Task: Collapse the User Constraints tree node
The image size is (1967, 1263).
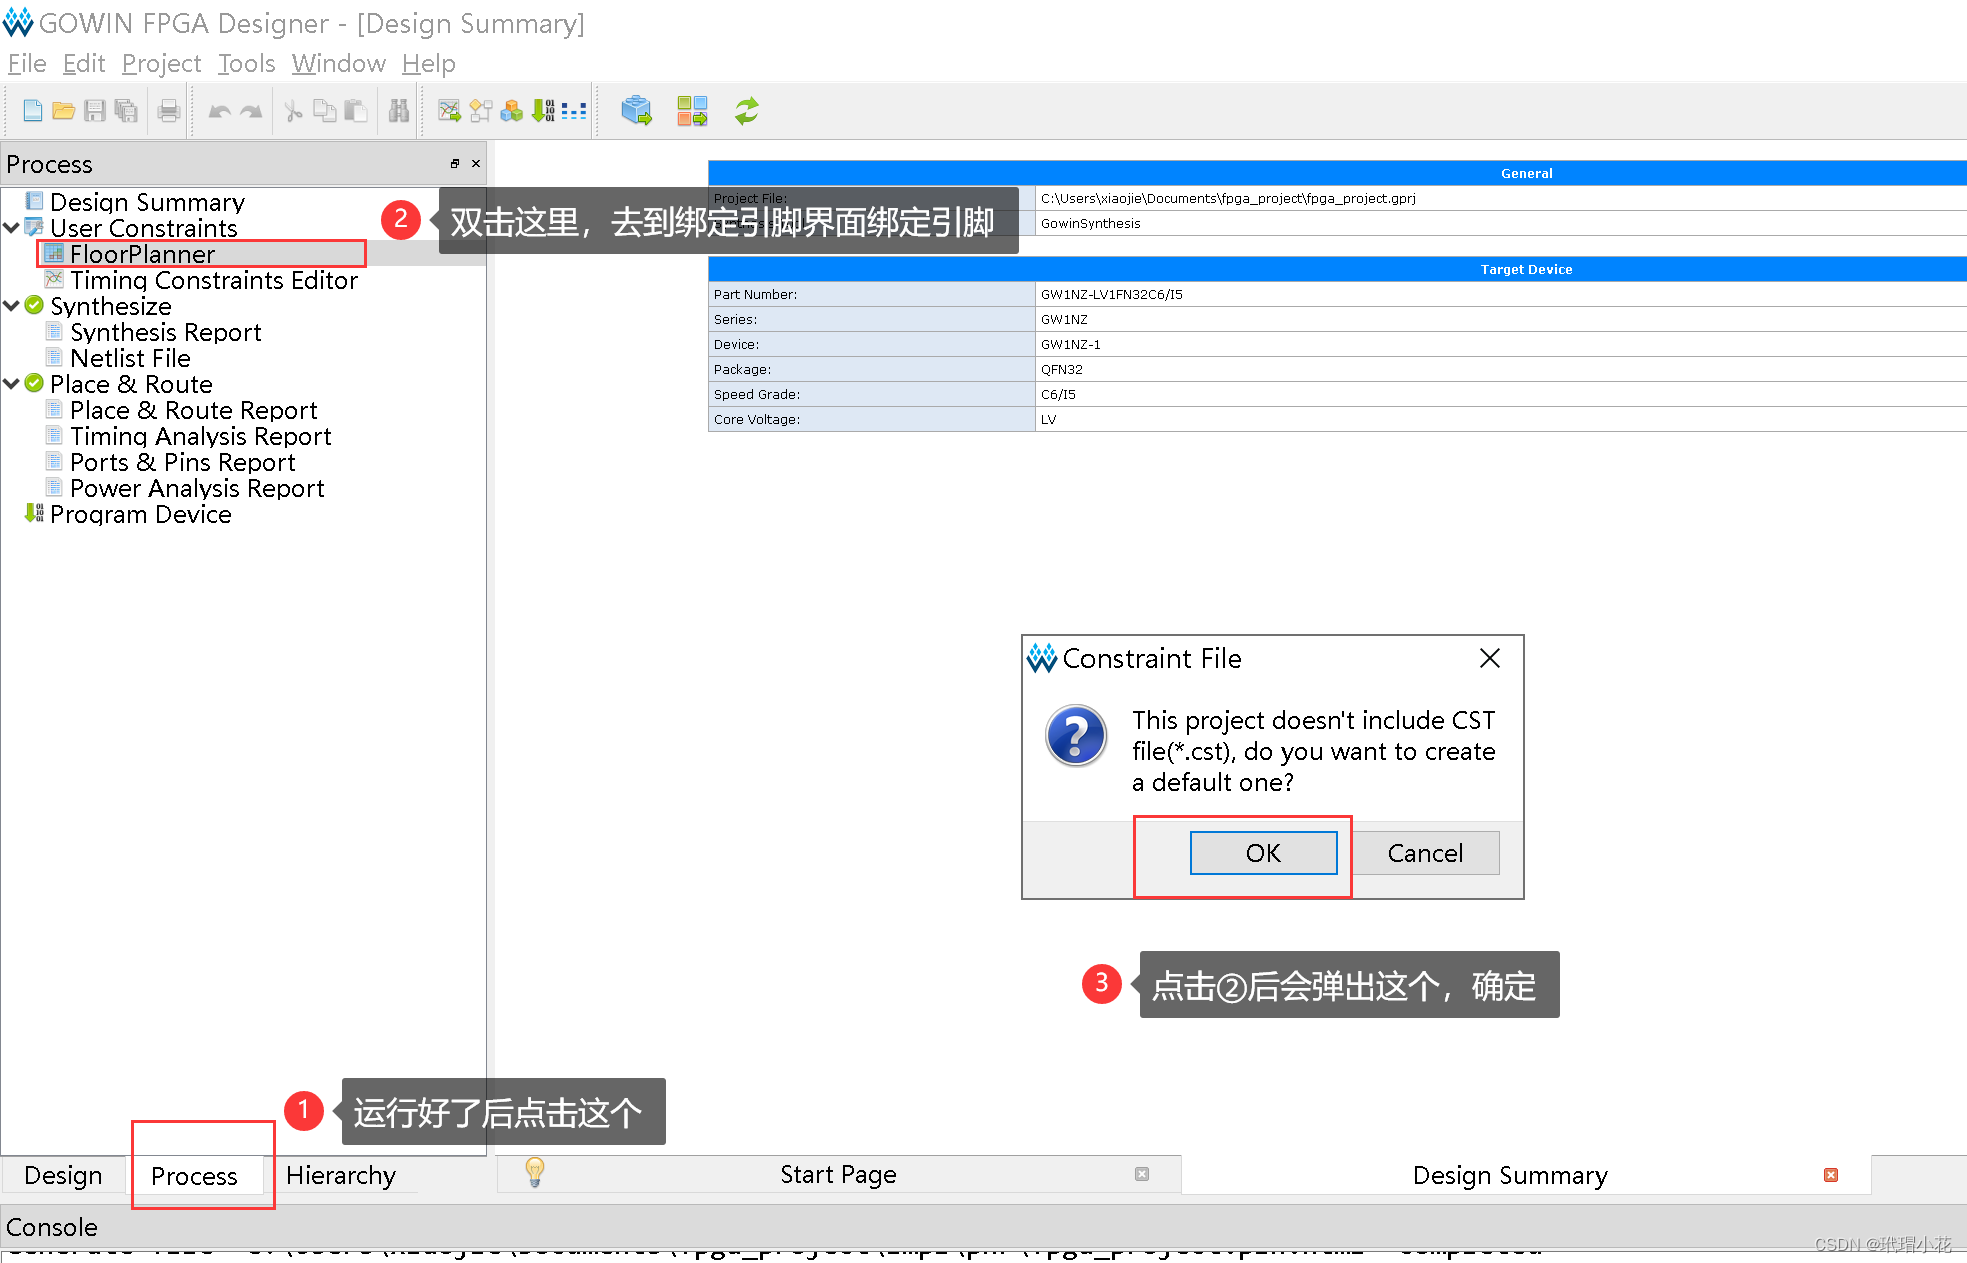Action: [x=12, y=228]
